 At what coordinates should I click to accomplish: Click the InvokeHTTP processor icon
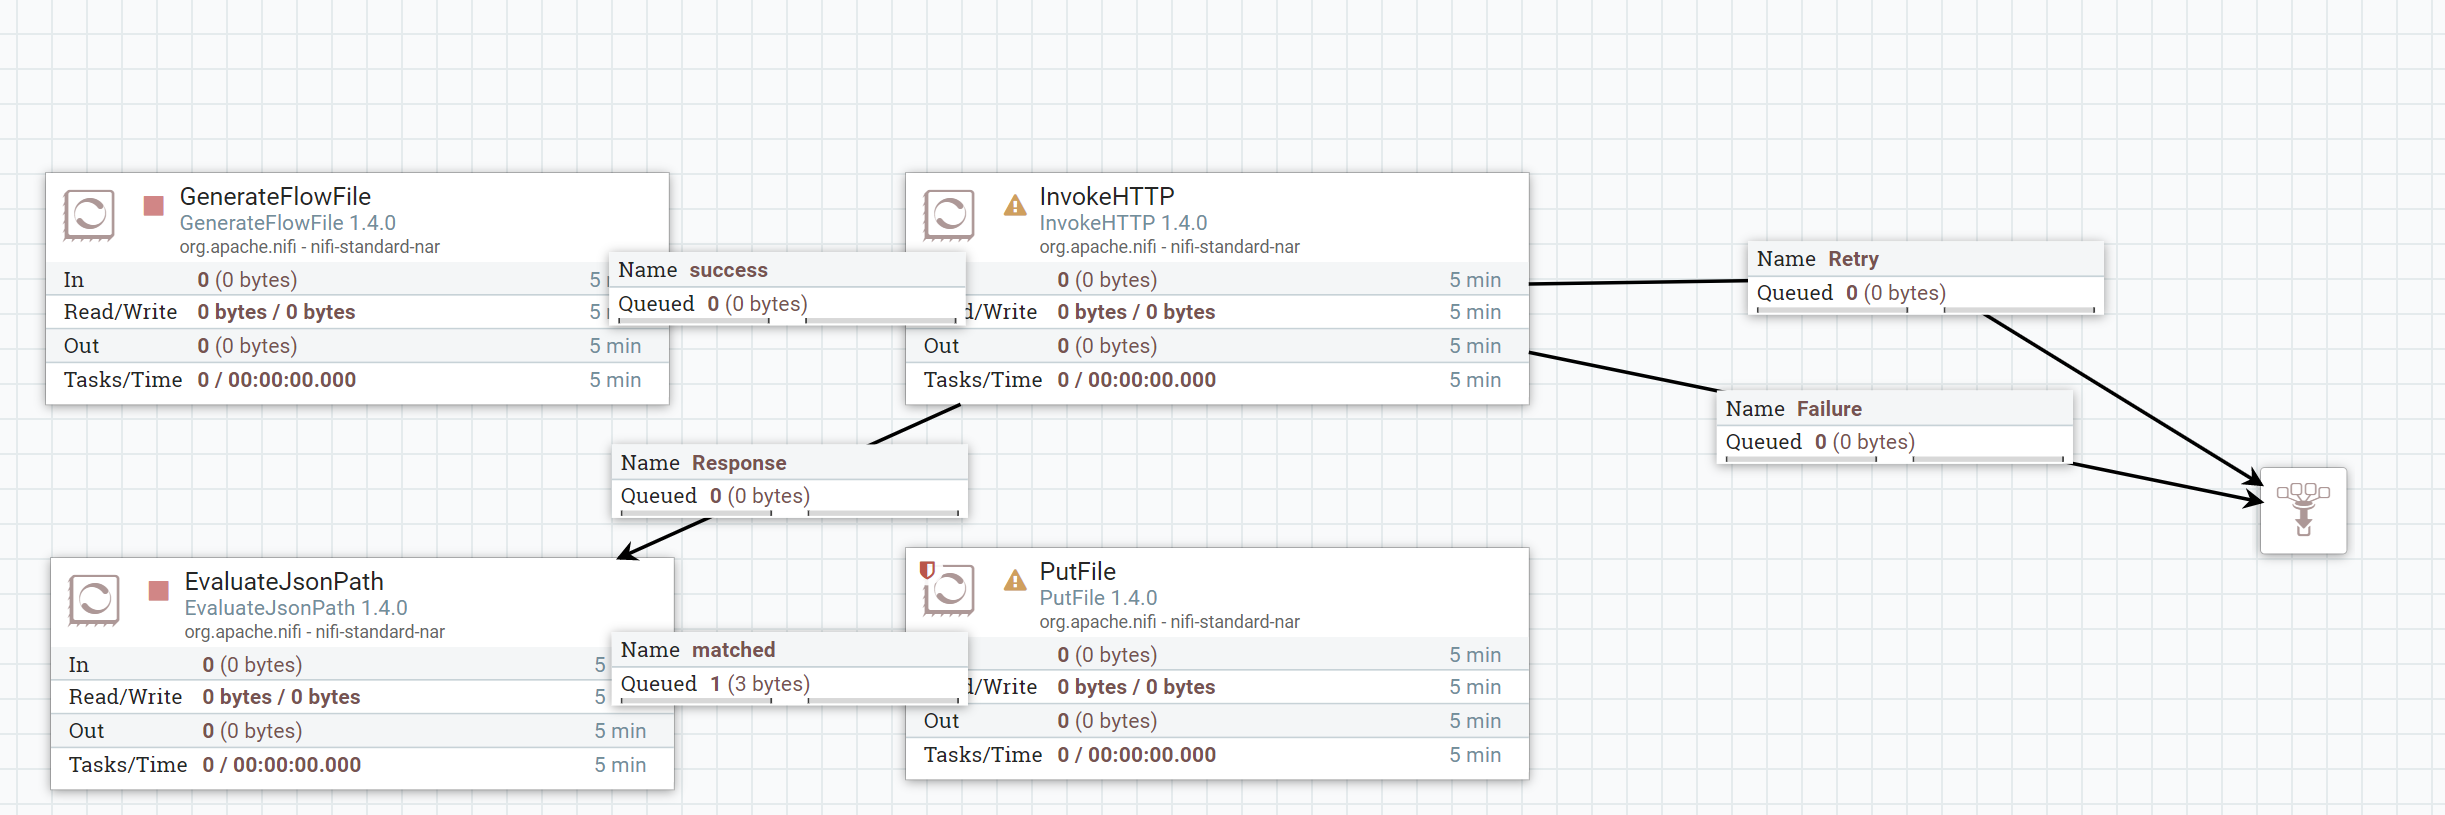(949, 215)
